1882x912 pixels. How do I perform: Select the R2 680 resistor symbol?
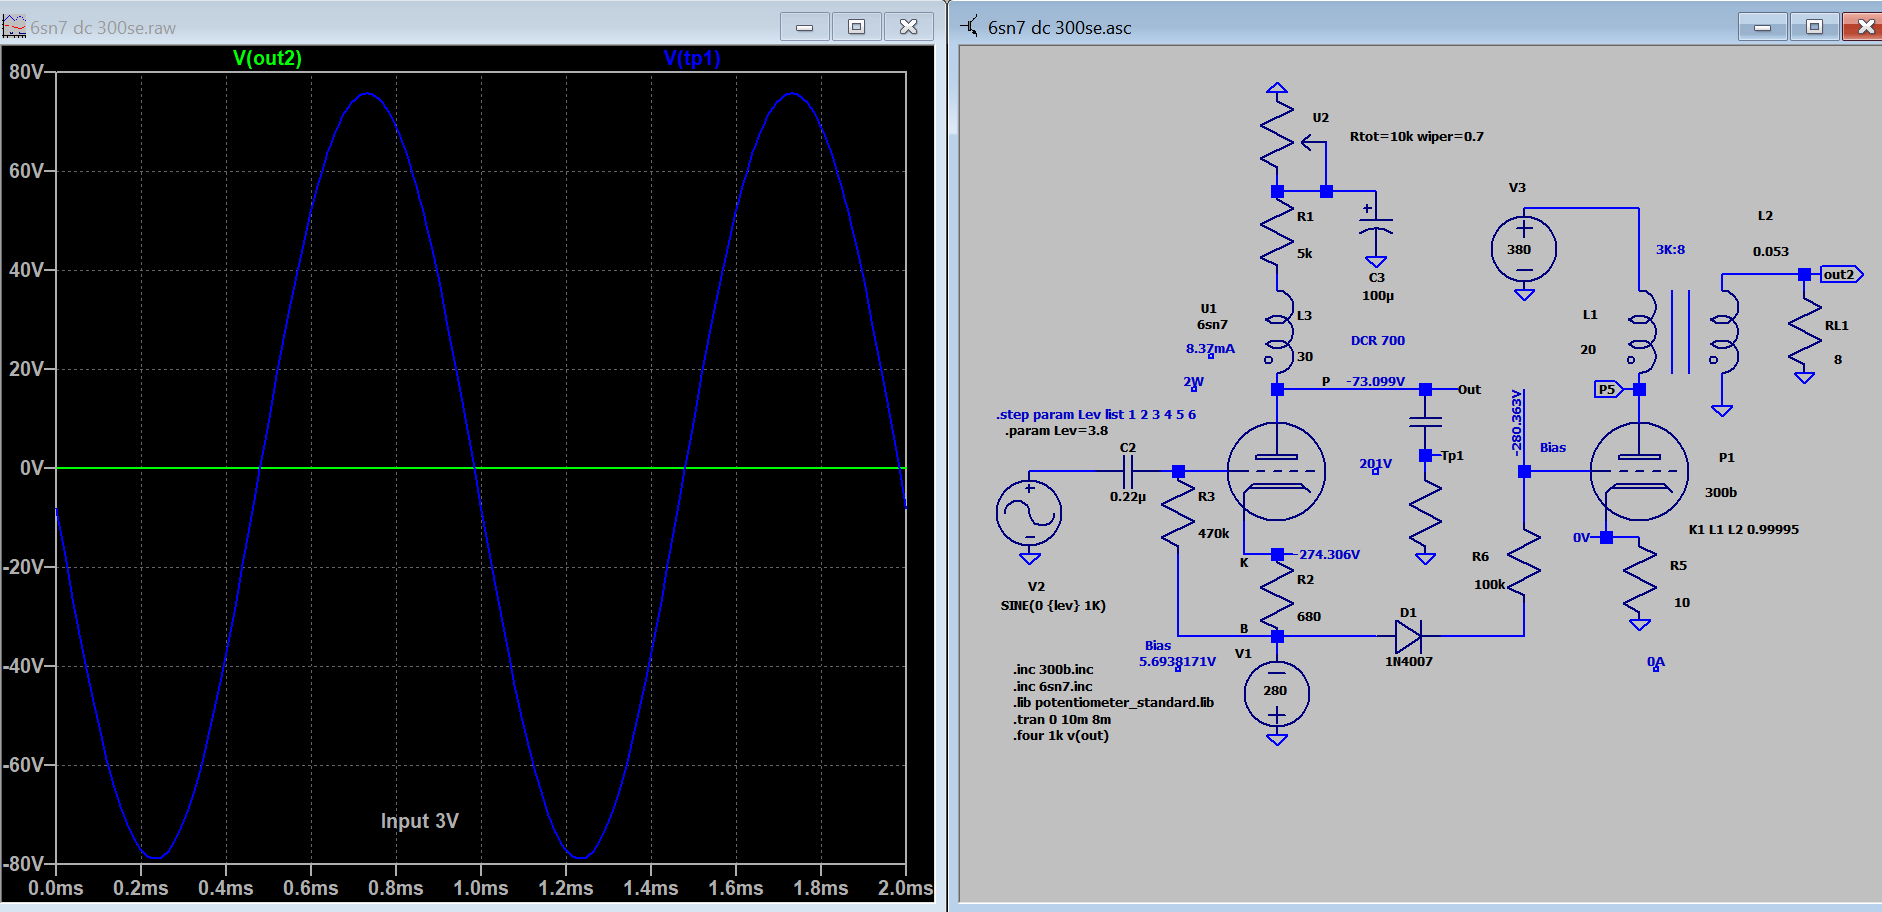pyautogui.click(x=1277, y=597)
